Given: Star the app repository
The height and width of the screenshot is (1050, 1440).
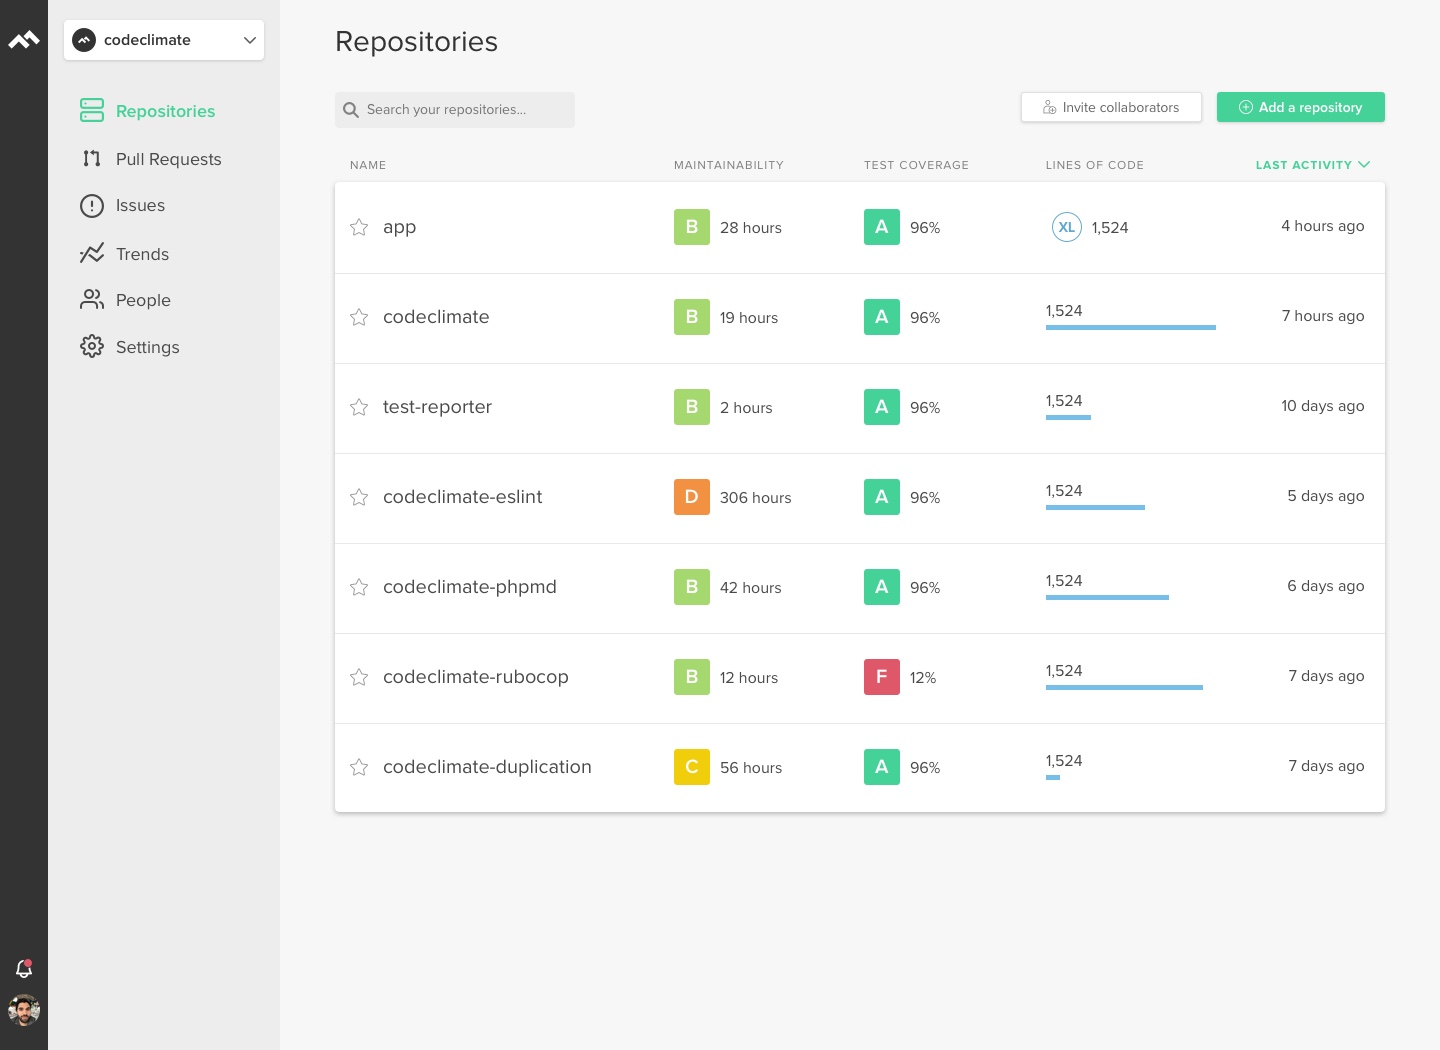Looking at the screenshot, I should pyautogui.click(x=359, y=227).
